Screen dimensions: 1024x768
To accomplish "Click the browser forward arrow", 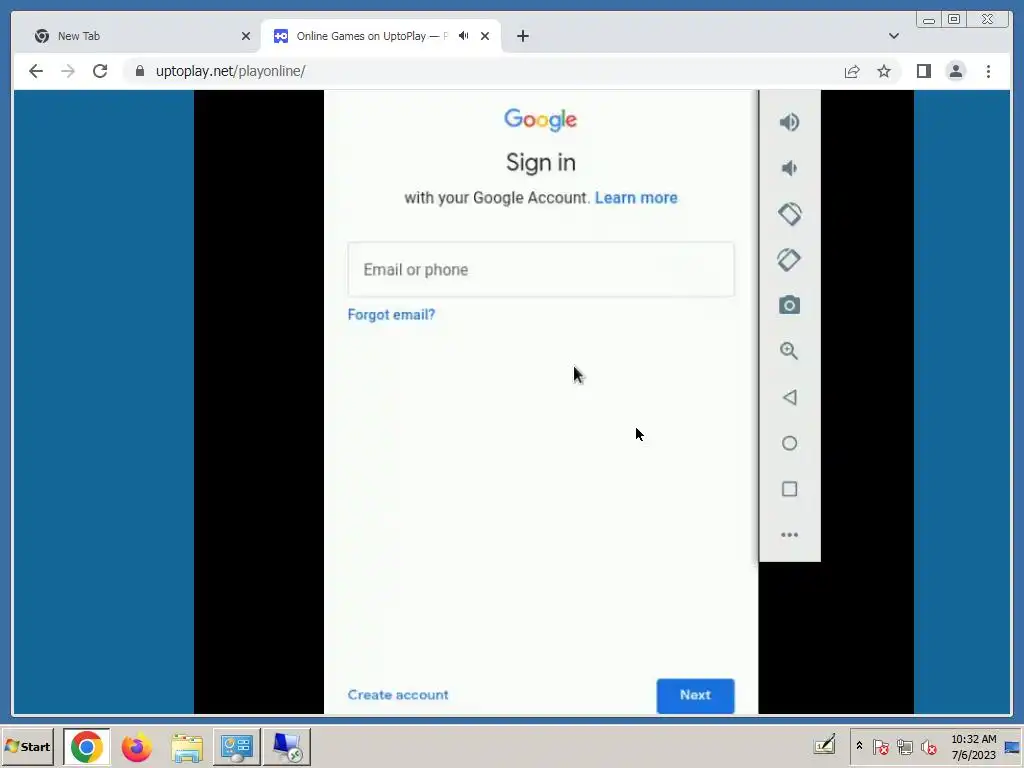I will pyautogui.click(x=68, y=71).
